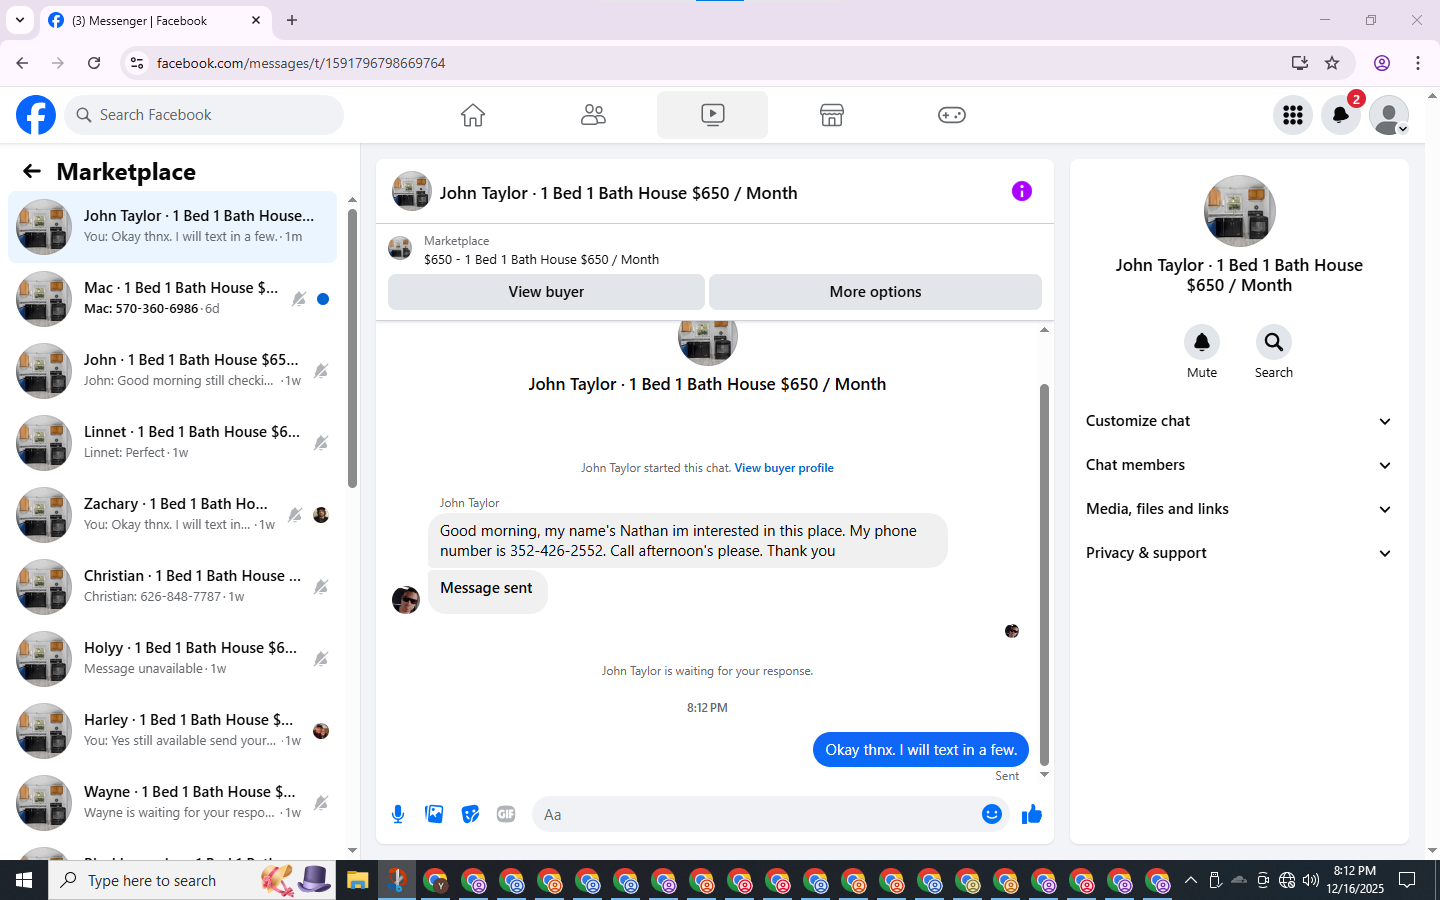Screen dimensions: 1440x900
Task: Open the taskbar volume icon
Action: point(1311,880)
